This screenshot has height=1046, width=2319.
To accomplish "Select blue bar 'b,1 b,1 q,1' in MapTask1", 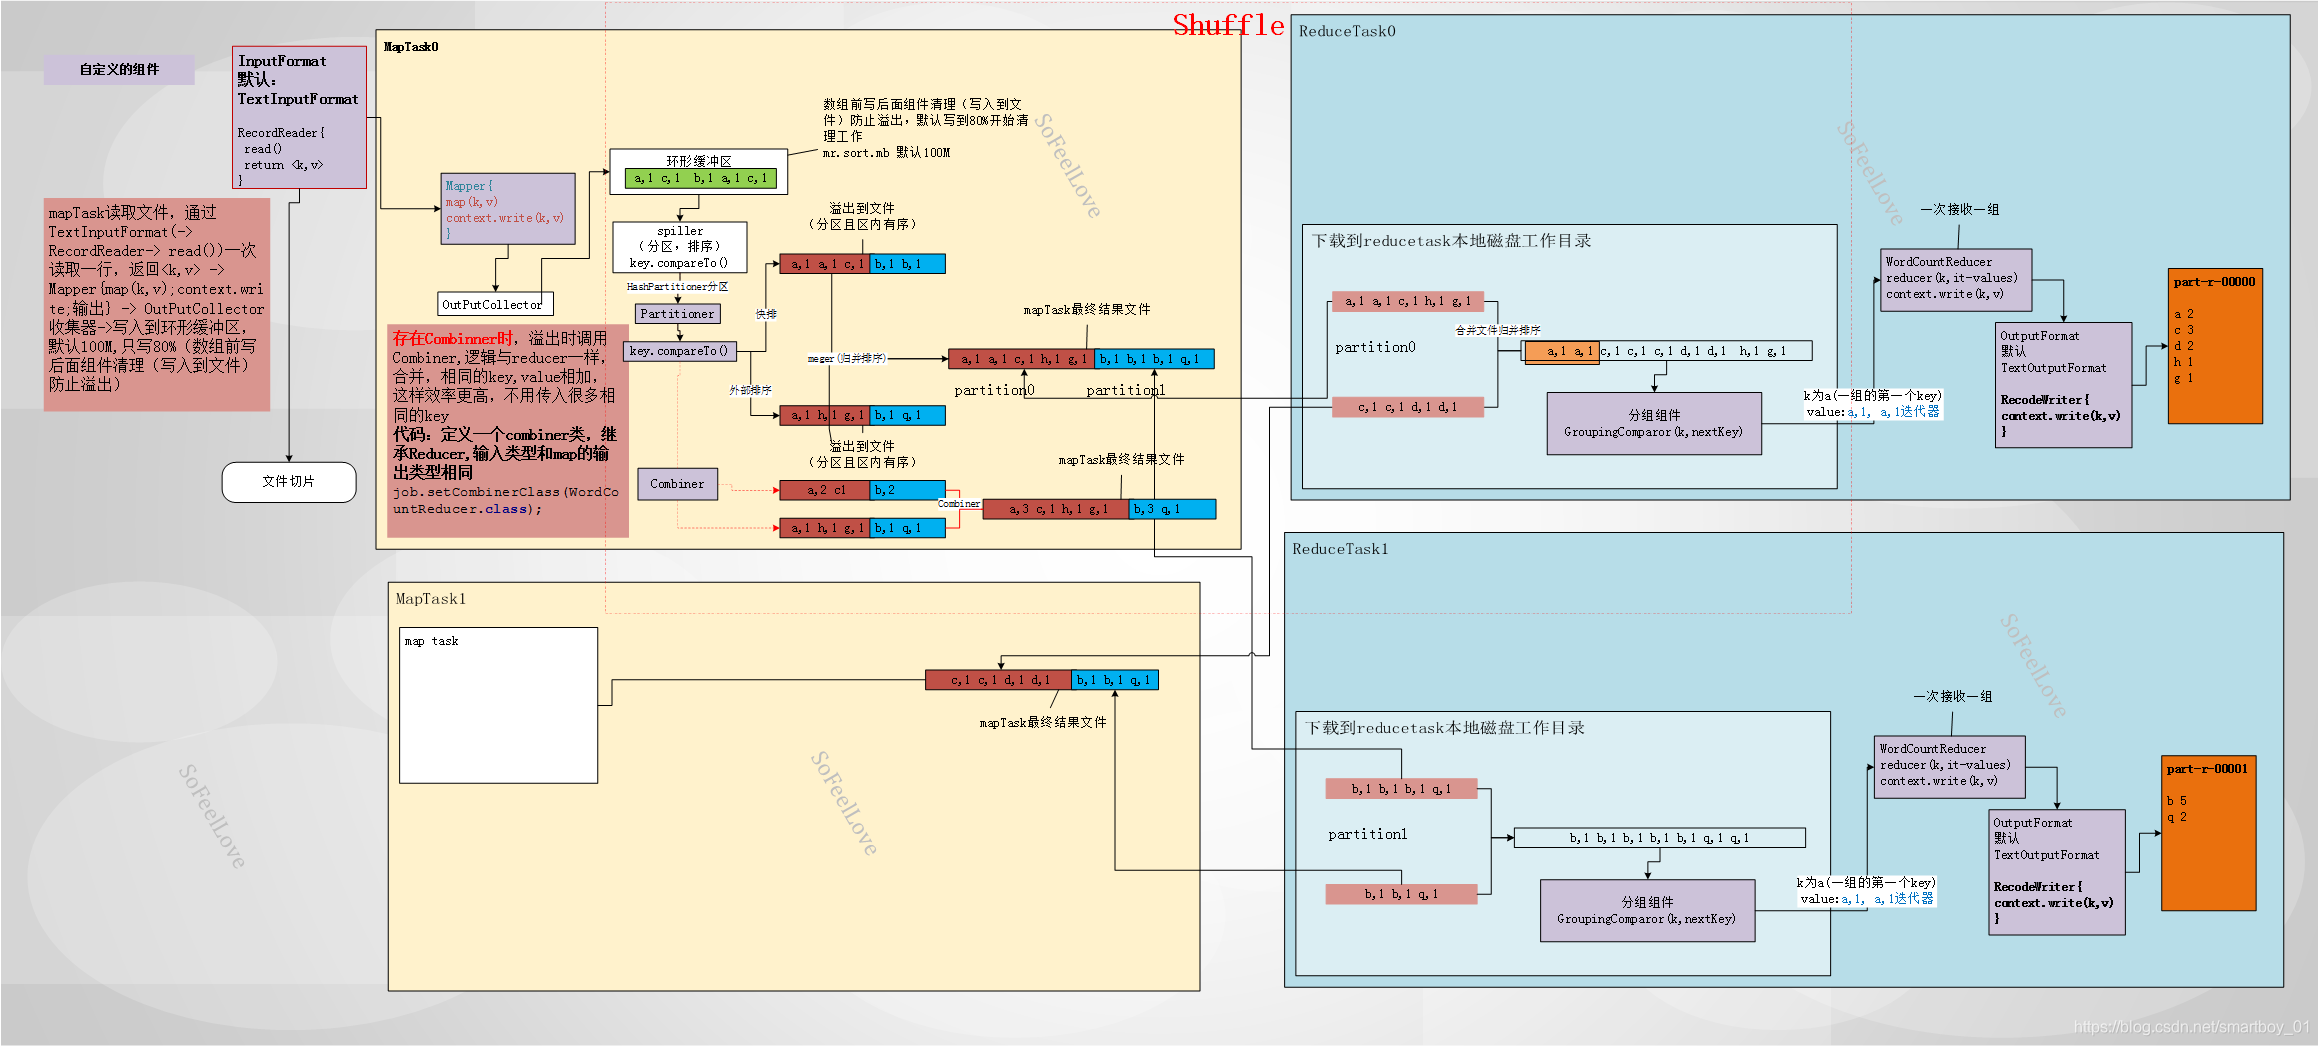I will pos(1115,680).
